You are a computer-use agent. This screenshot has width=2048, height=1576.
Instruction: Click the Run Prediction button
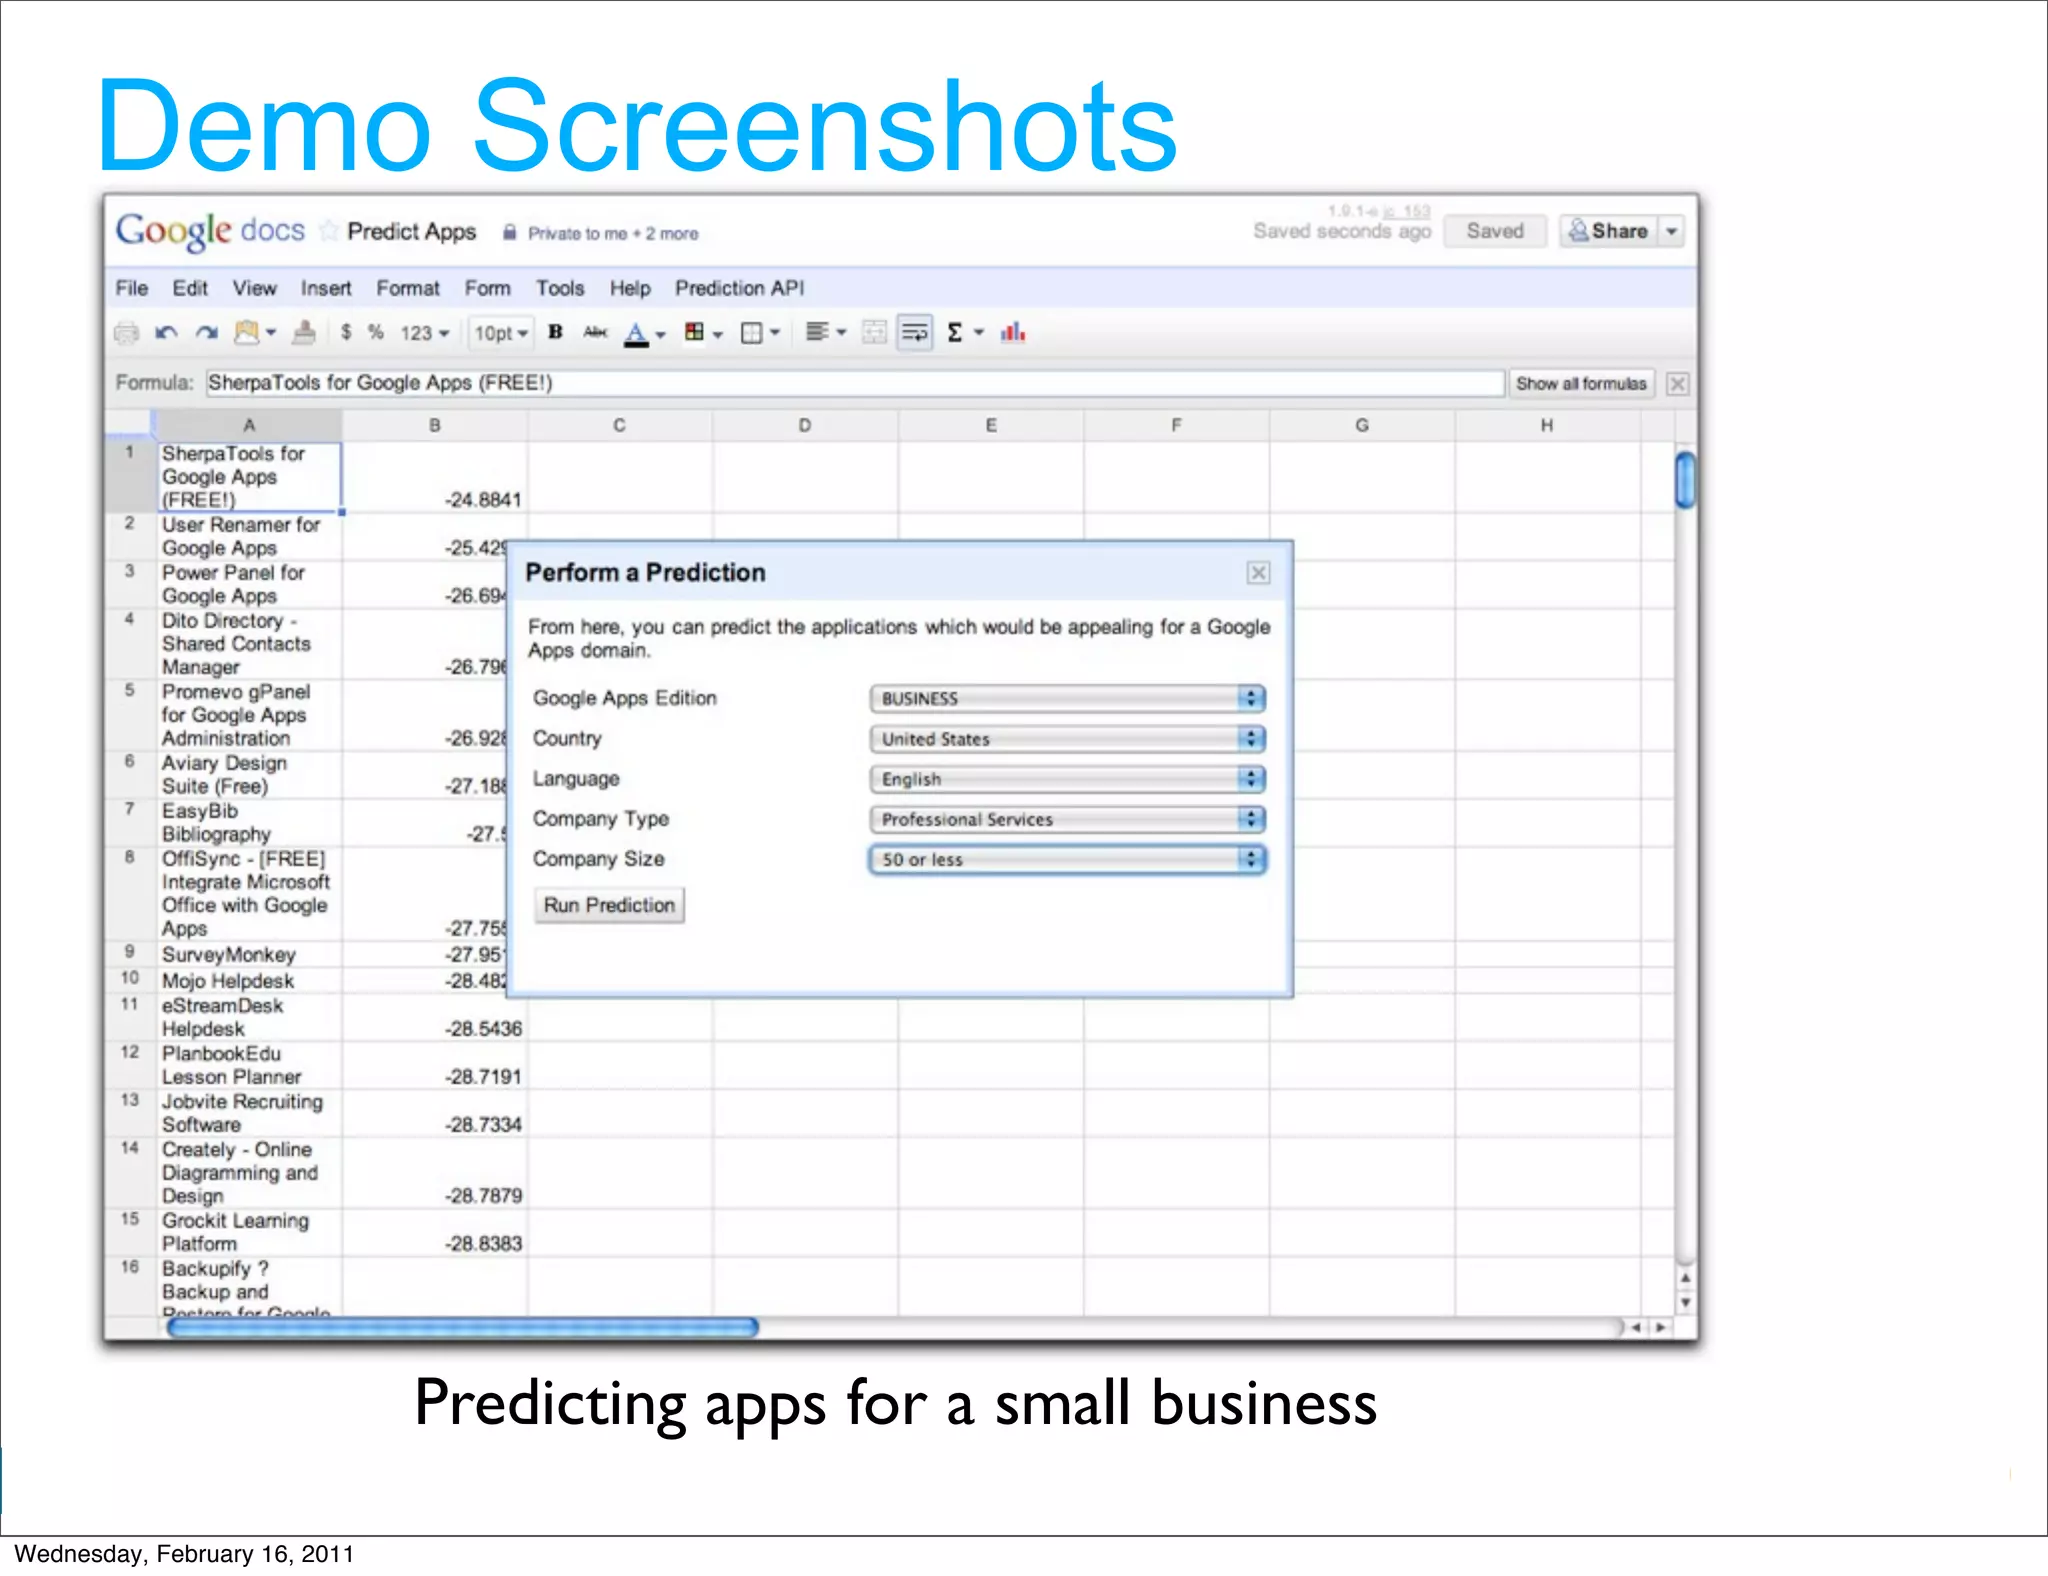pyautogui.click(x=609, y=905)
